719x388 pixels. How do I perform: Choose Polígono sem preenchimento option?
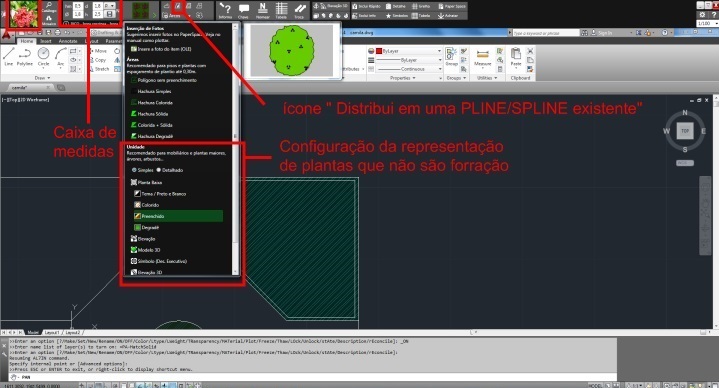pyautogui.click(x=164, y=80)
